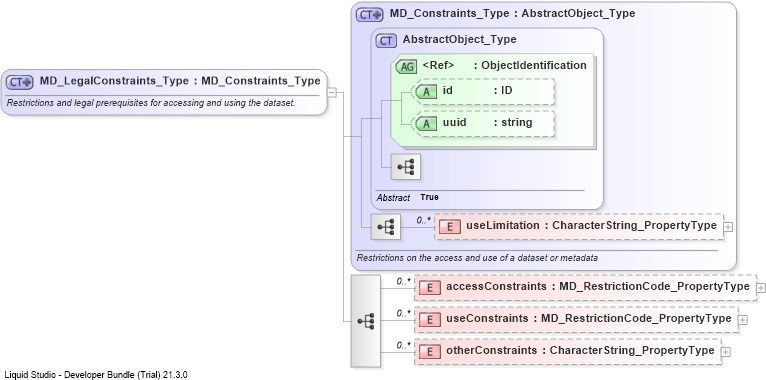Image resolution: width=766 pixels, height=380 pixels.
Task: Select the id : ID attribute
Action: (x=484, y=91)
